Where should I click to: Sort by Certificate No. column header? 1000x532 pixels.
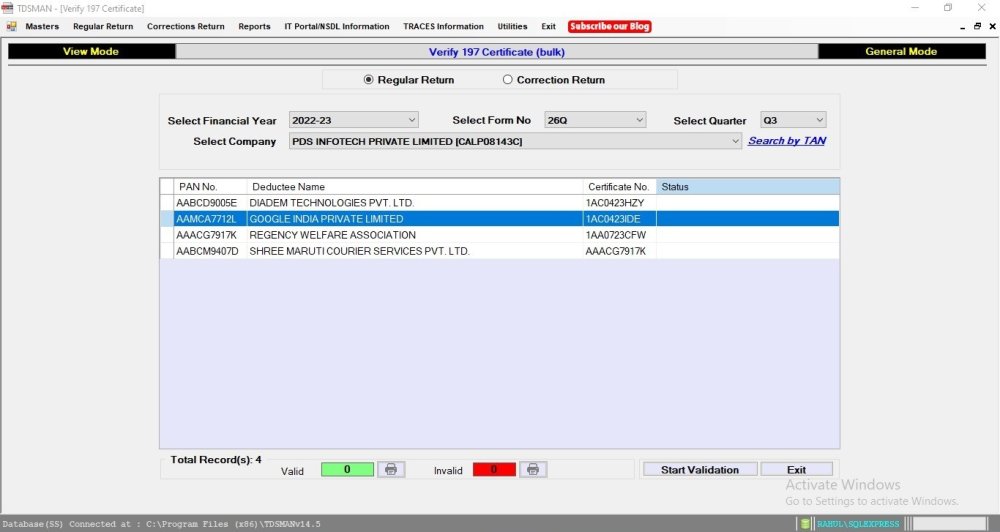pyautogui.click(x=619, y=187)
